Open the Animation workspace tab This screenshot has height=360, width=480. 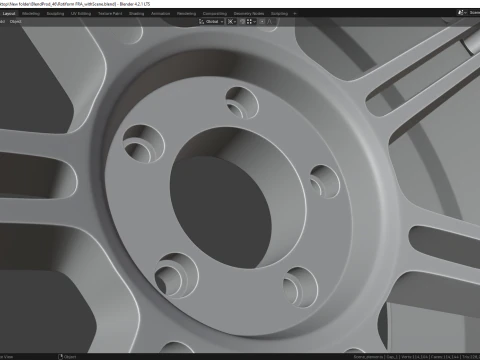(x=161, y=14)
